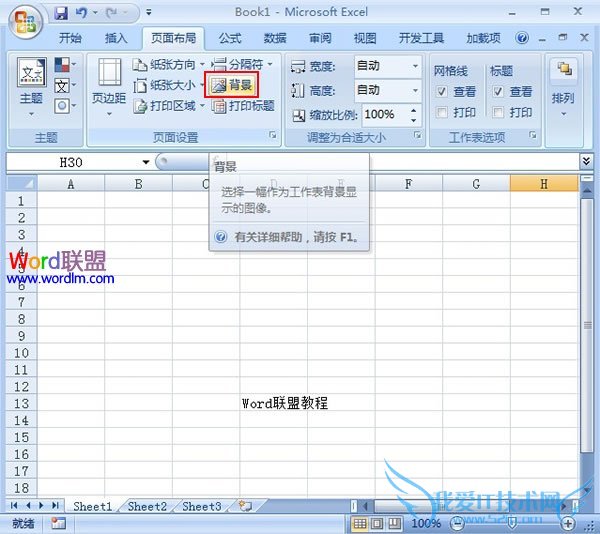Switch to the View (视图) tab
Screen dimensions: 600x534
coord(365,38)
